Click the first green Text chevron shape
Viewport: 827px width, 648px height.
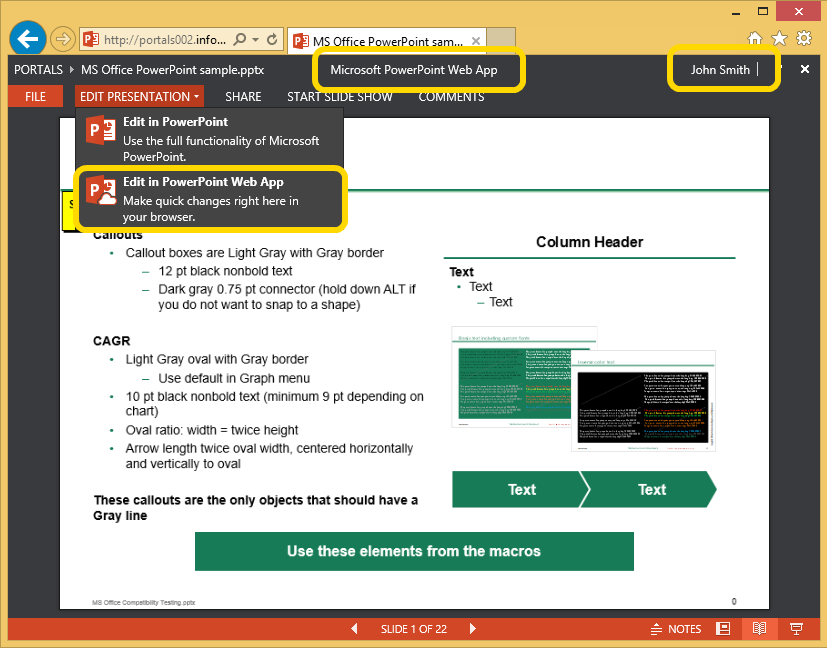(521, 489)
